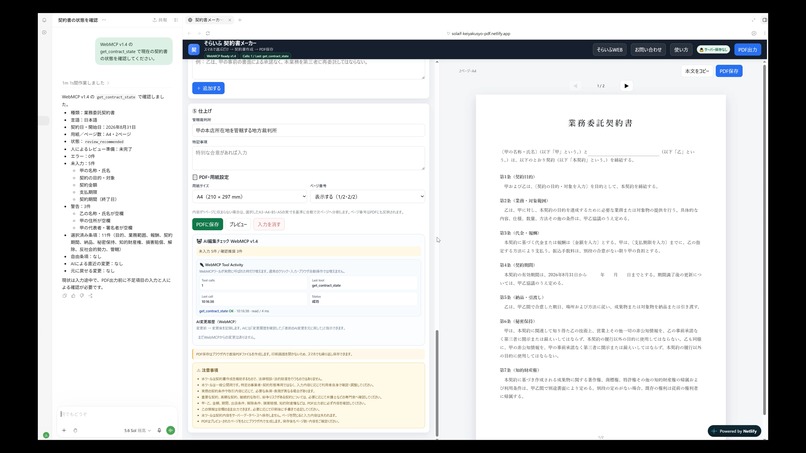Open the 使い方 help button
Viewport: 806px width, 453px height.
(x=681, y=50)
